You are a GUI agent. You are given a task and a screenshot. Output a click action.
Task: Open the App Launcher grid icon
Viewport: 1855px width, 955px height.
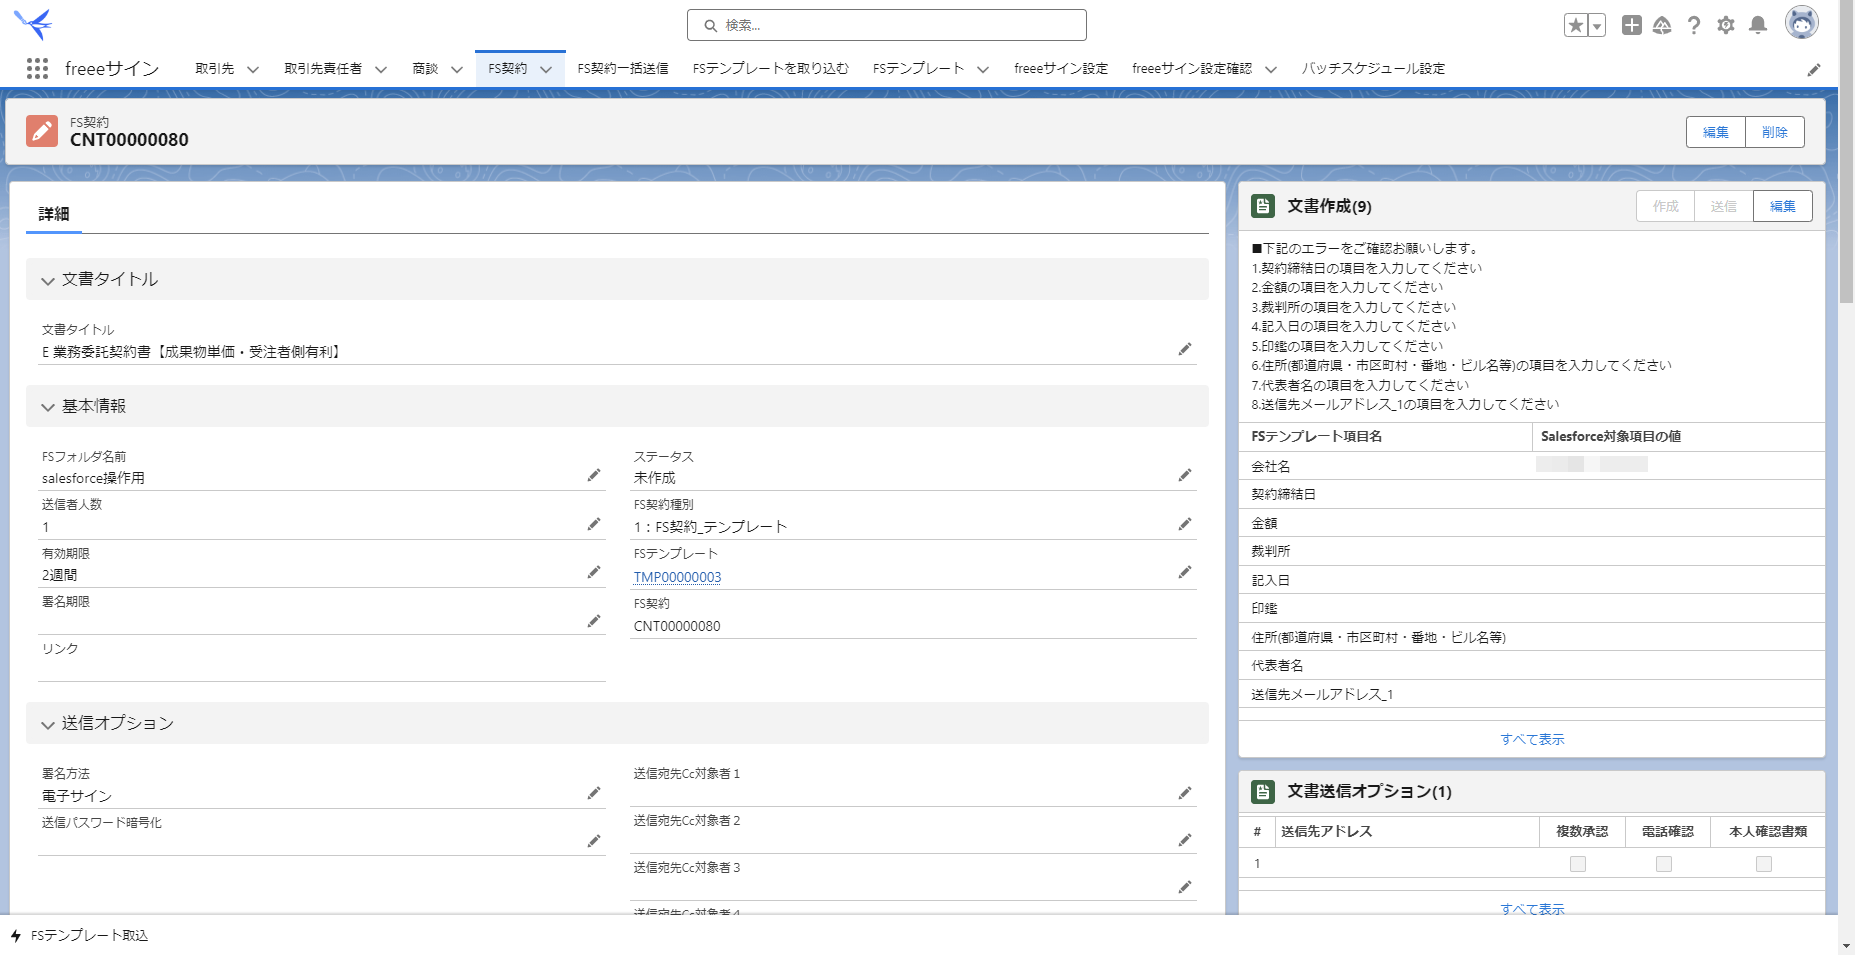[37, 68]
